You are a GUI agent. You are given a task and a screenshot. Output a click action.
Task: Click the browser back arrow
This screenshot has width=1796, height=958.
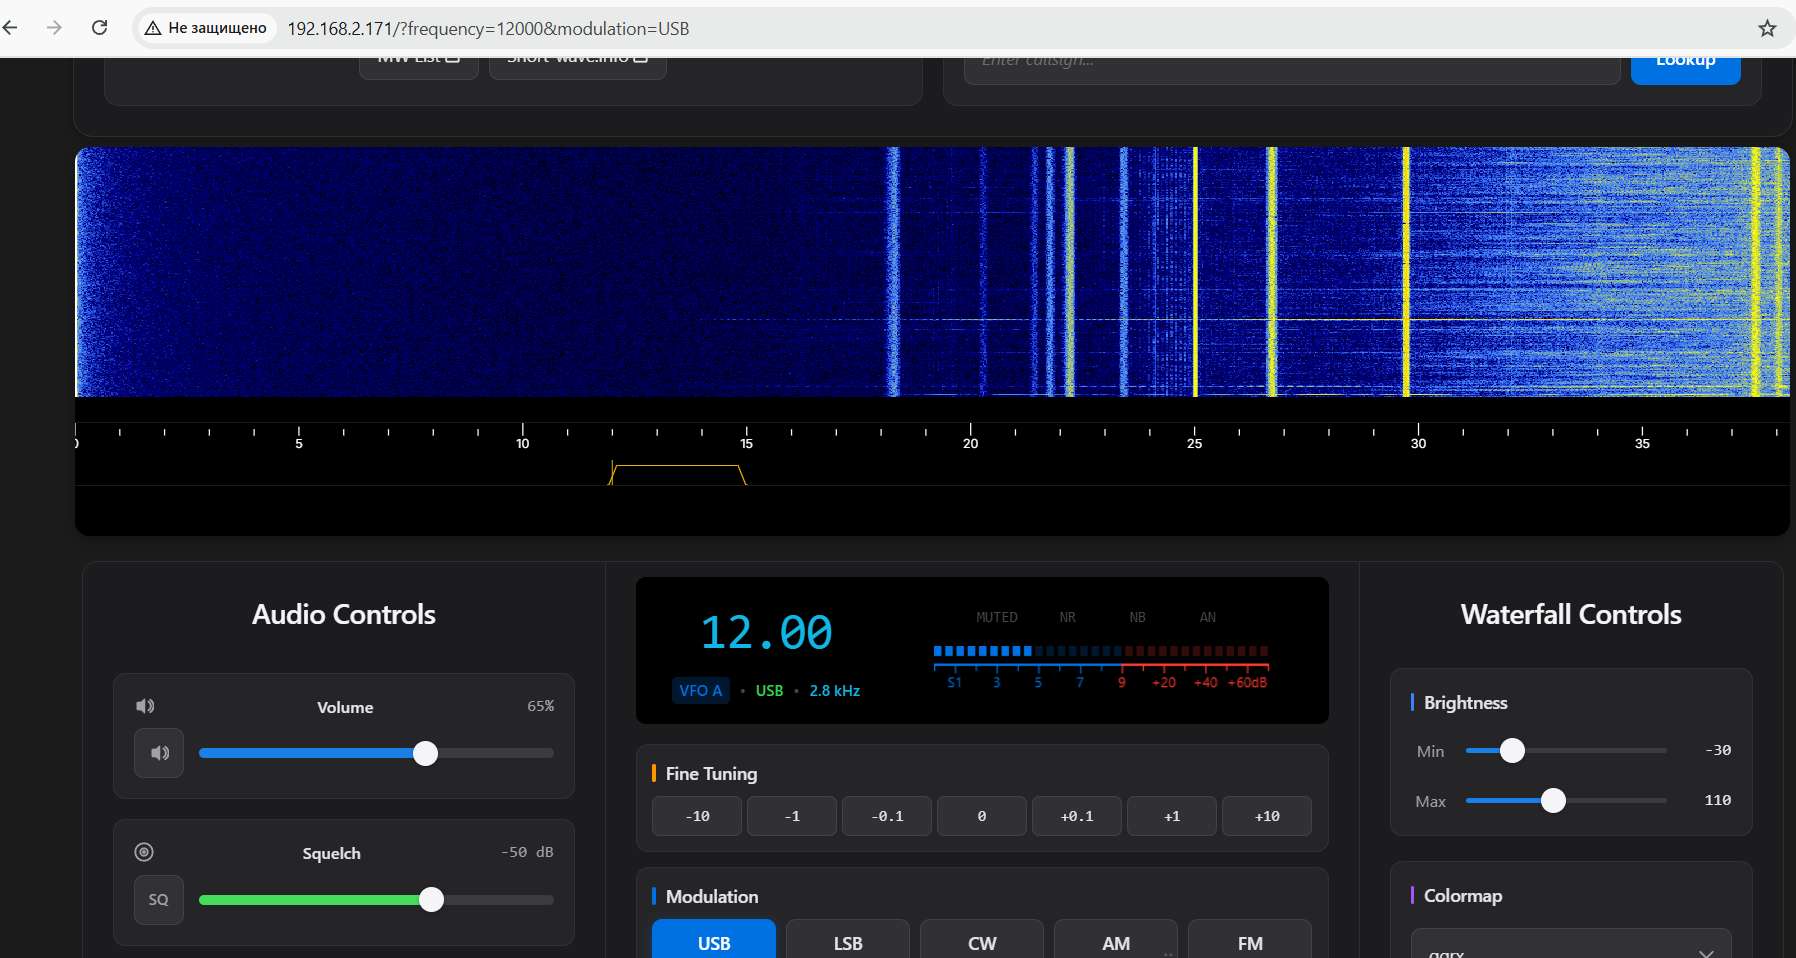pos(11,28)
